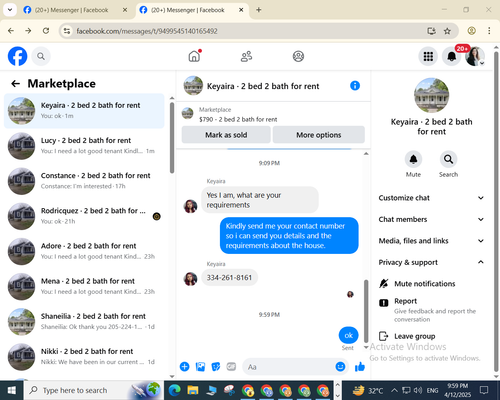
Task: Attach a photo using the image icon
Action: click(x=200, y=367)
